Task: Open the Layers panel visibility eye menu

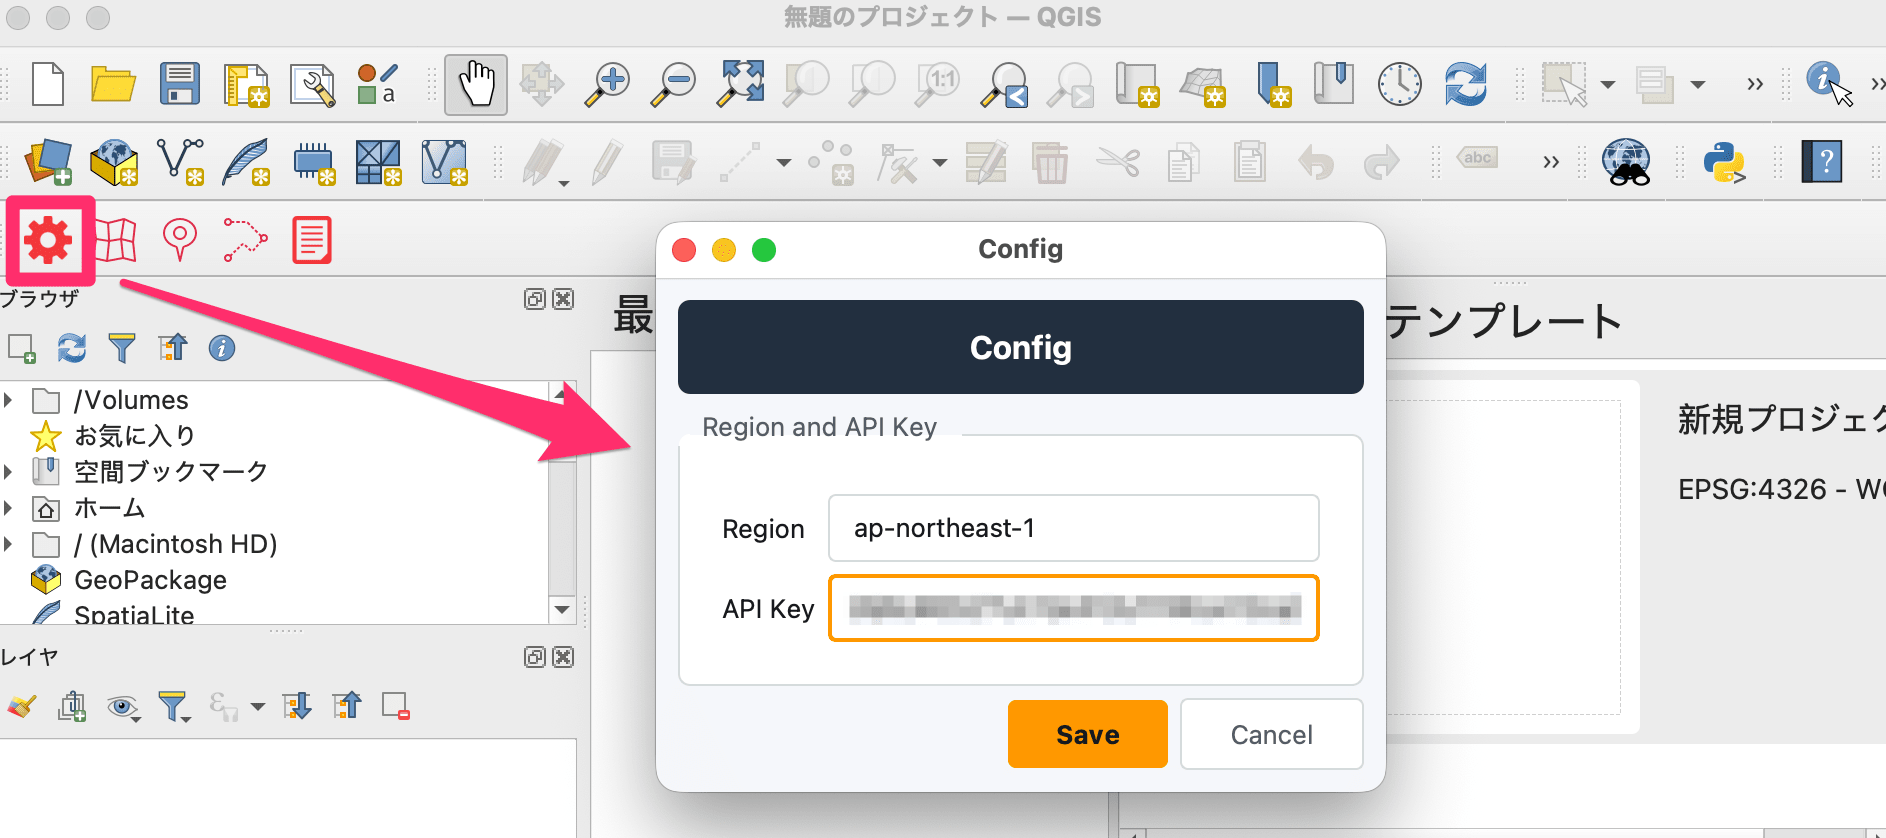Action: (124, 708)
